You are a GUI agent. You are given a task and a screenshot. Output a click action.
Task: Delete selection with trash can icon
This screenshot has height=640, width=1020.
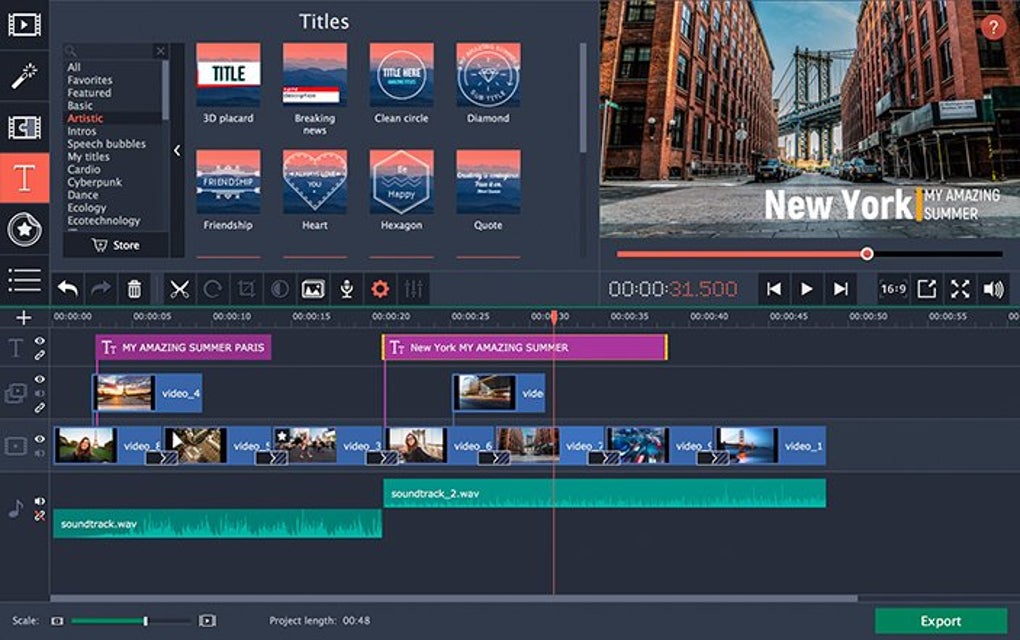point(133,289)
